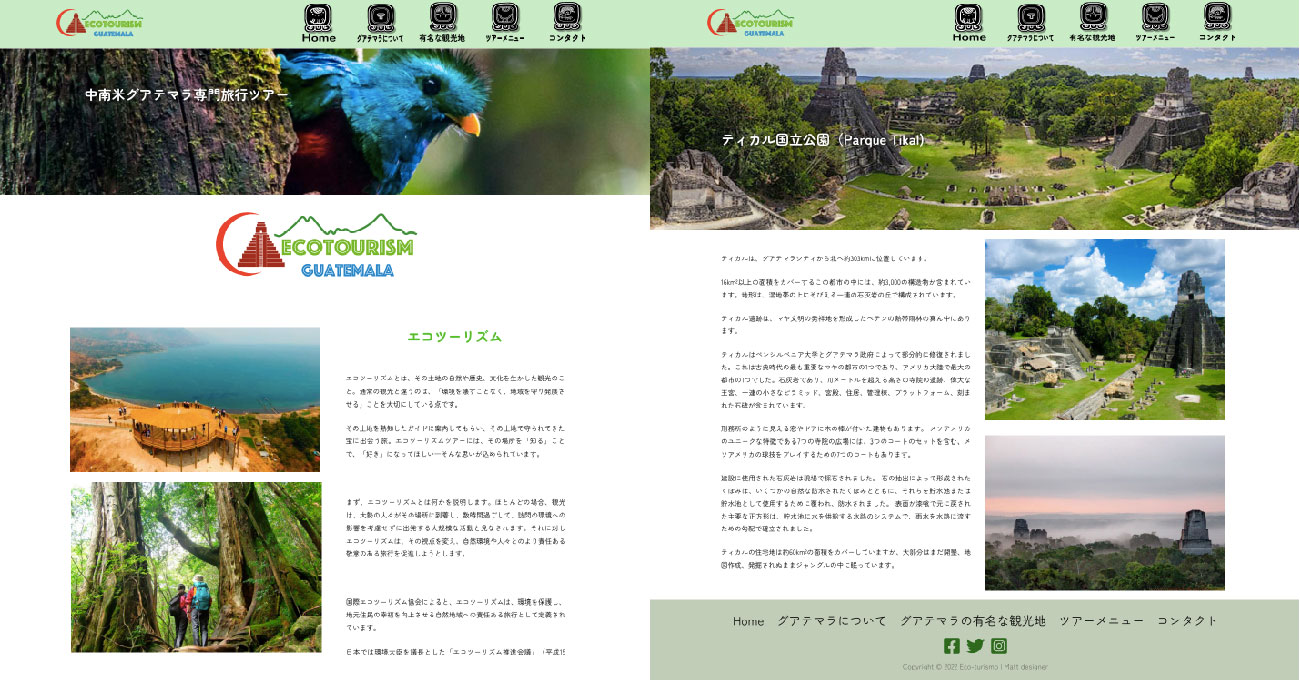Click the コンタクト glyph icon on the left page
The height and width of the screenshot is (681, 1300).
click(x=568, y=17)
